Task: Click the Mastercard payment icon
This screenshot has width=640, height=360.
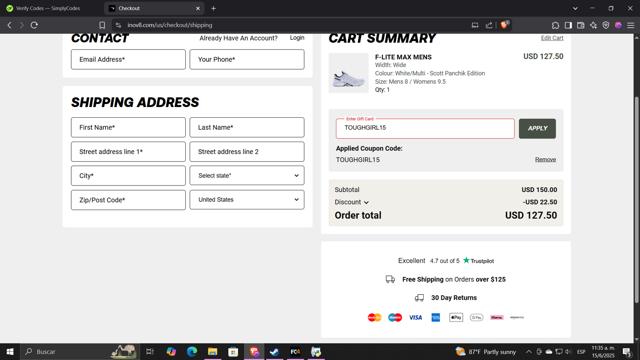Action: point(374,317)
